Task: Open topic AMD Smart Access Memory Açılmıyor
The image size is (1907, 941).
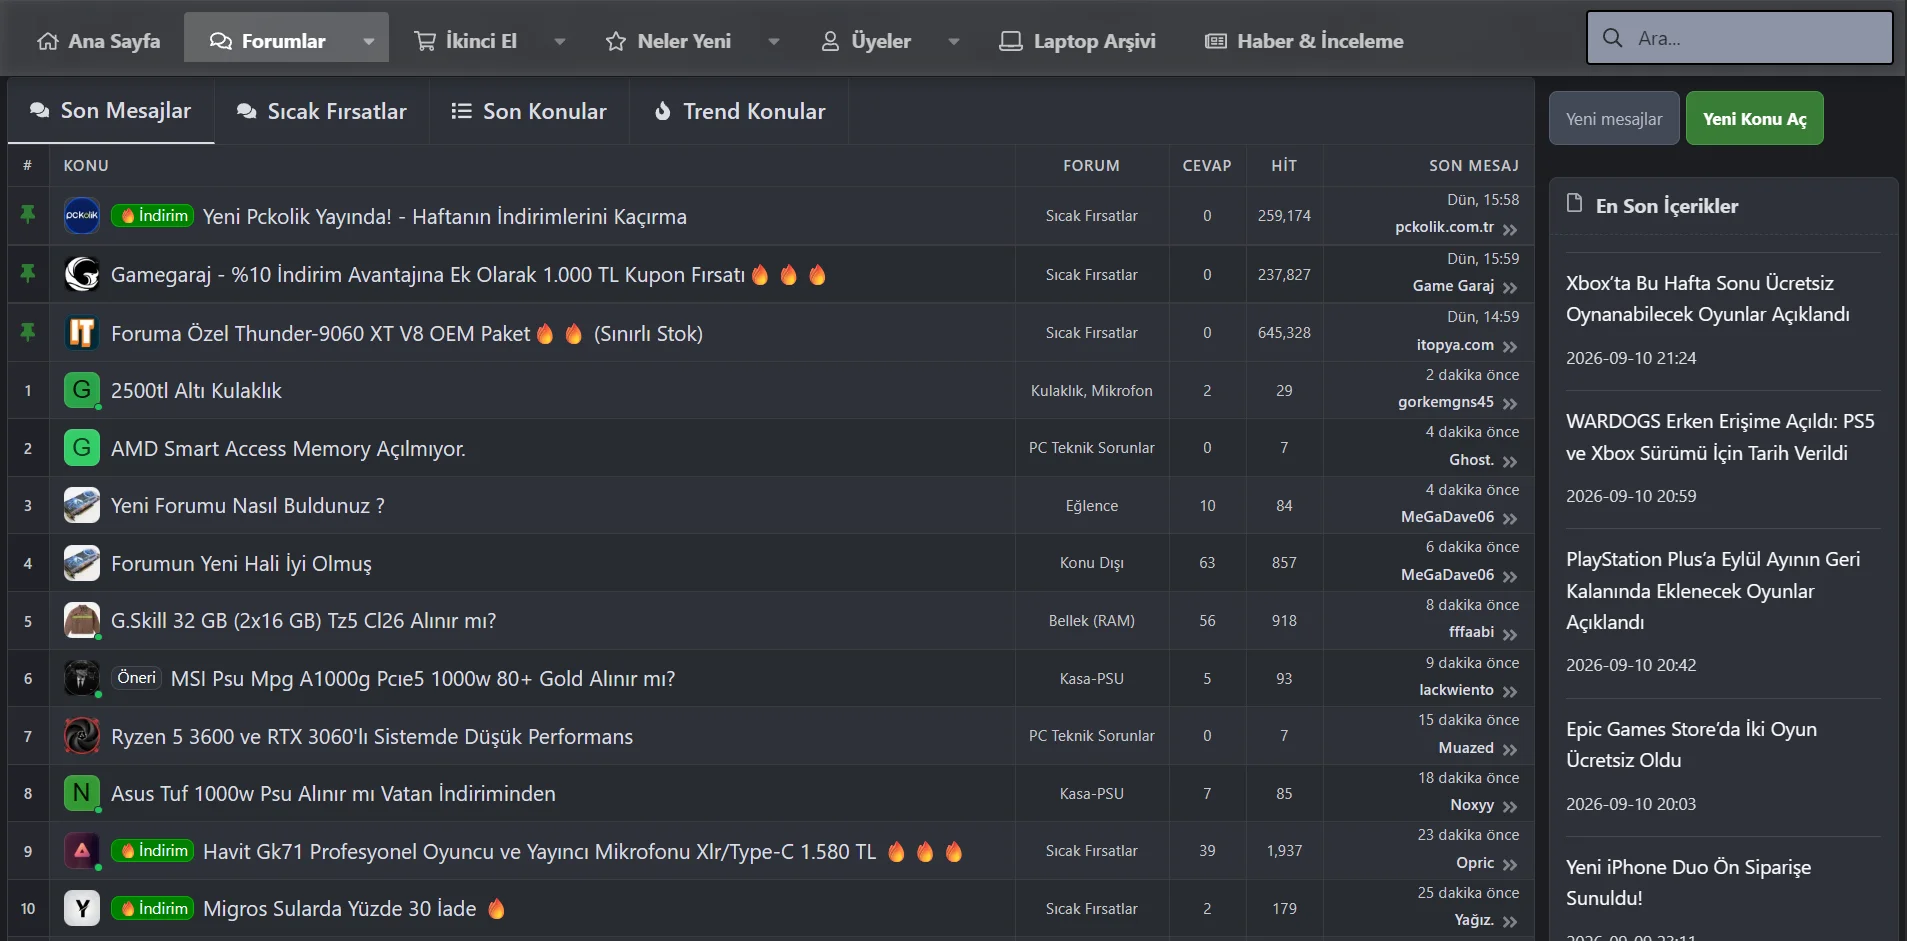Action: (x=288, y=449)
